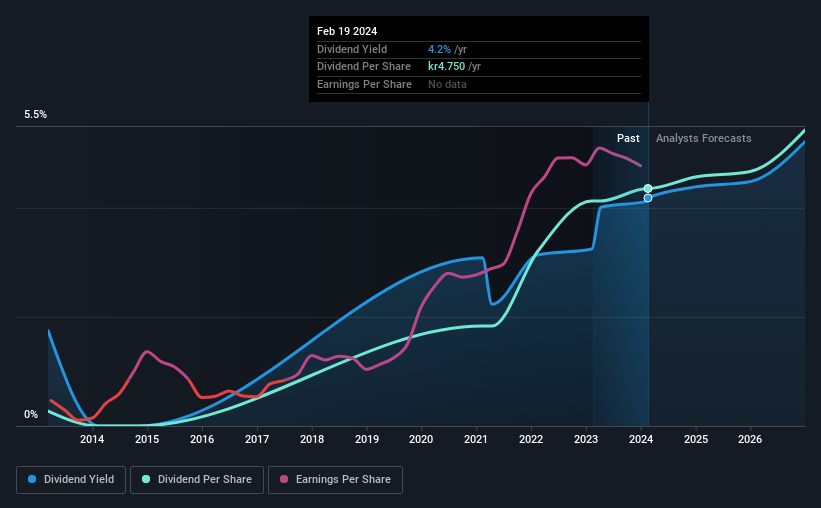
Task: Select the blue Dividend Yield data point marker
Action: pyautogui.click(x=648, y=198)
